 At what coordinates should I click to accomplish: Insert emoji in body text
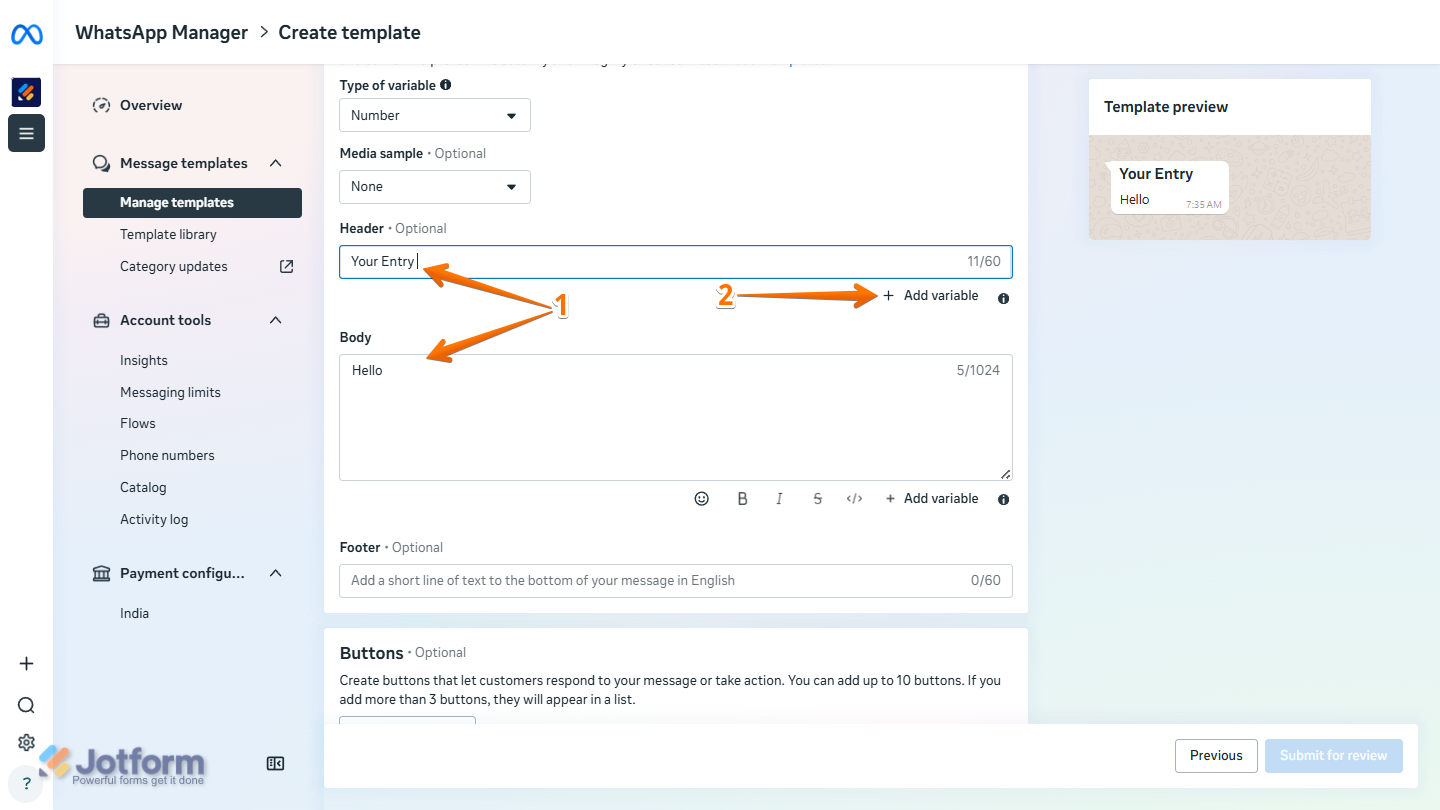pos(702,498)
